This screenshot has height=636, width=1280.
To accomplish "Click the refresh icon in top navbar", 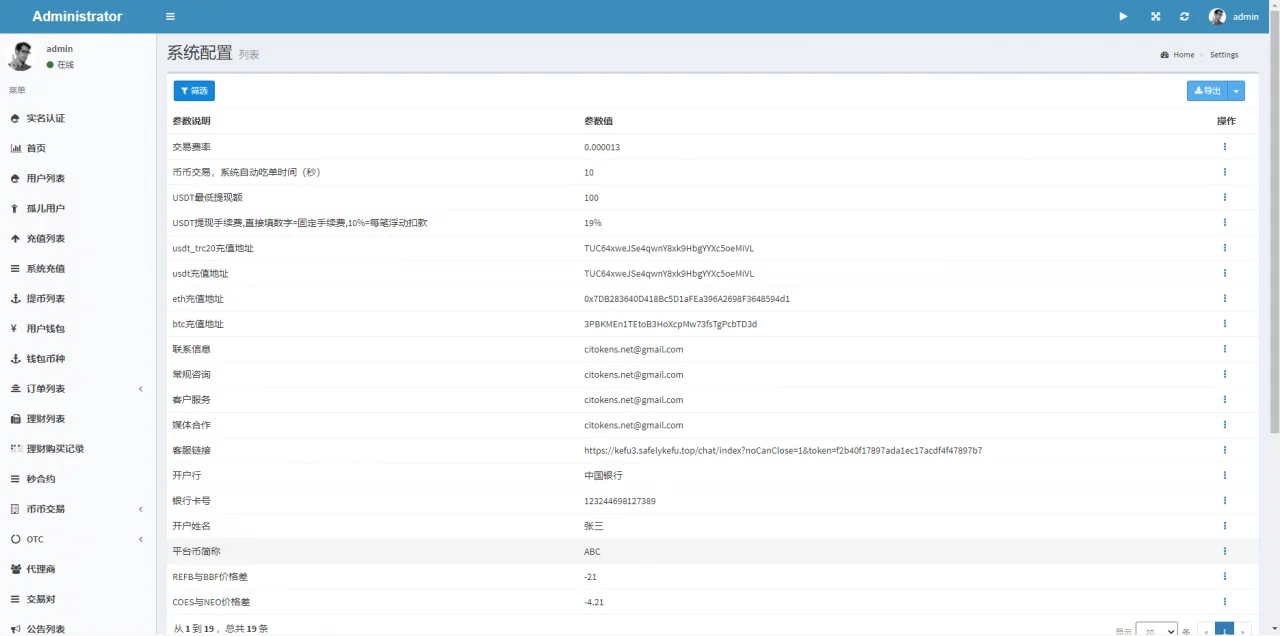I will pos(1185,17).
